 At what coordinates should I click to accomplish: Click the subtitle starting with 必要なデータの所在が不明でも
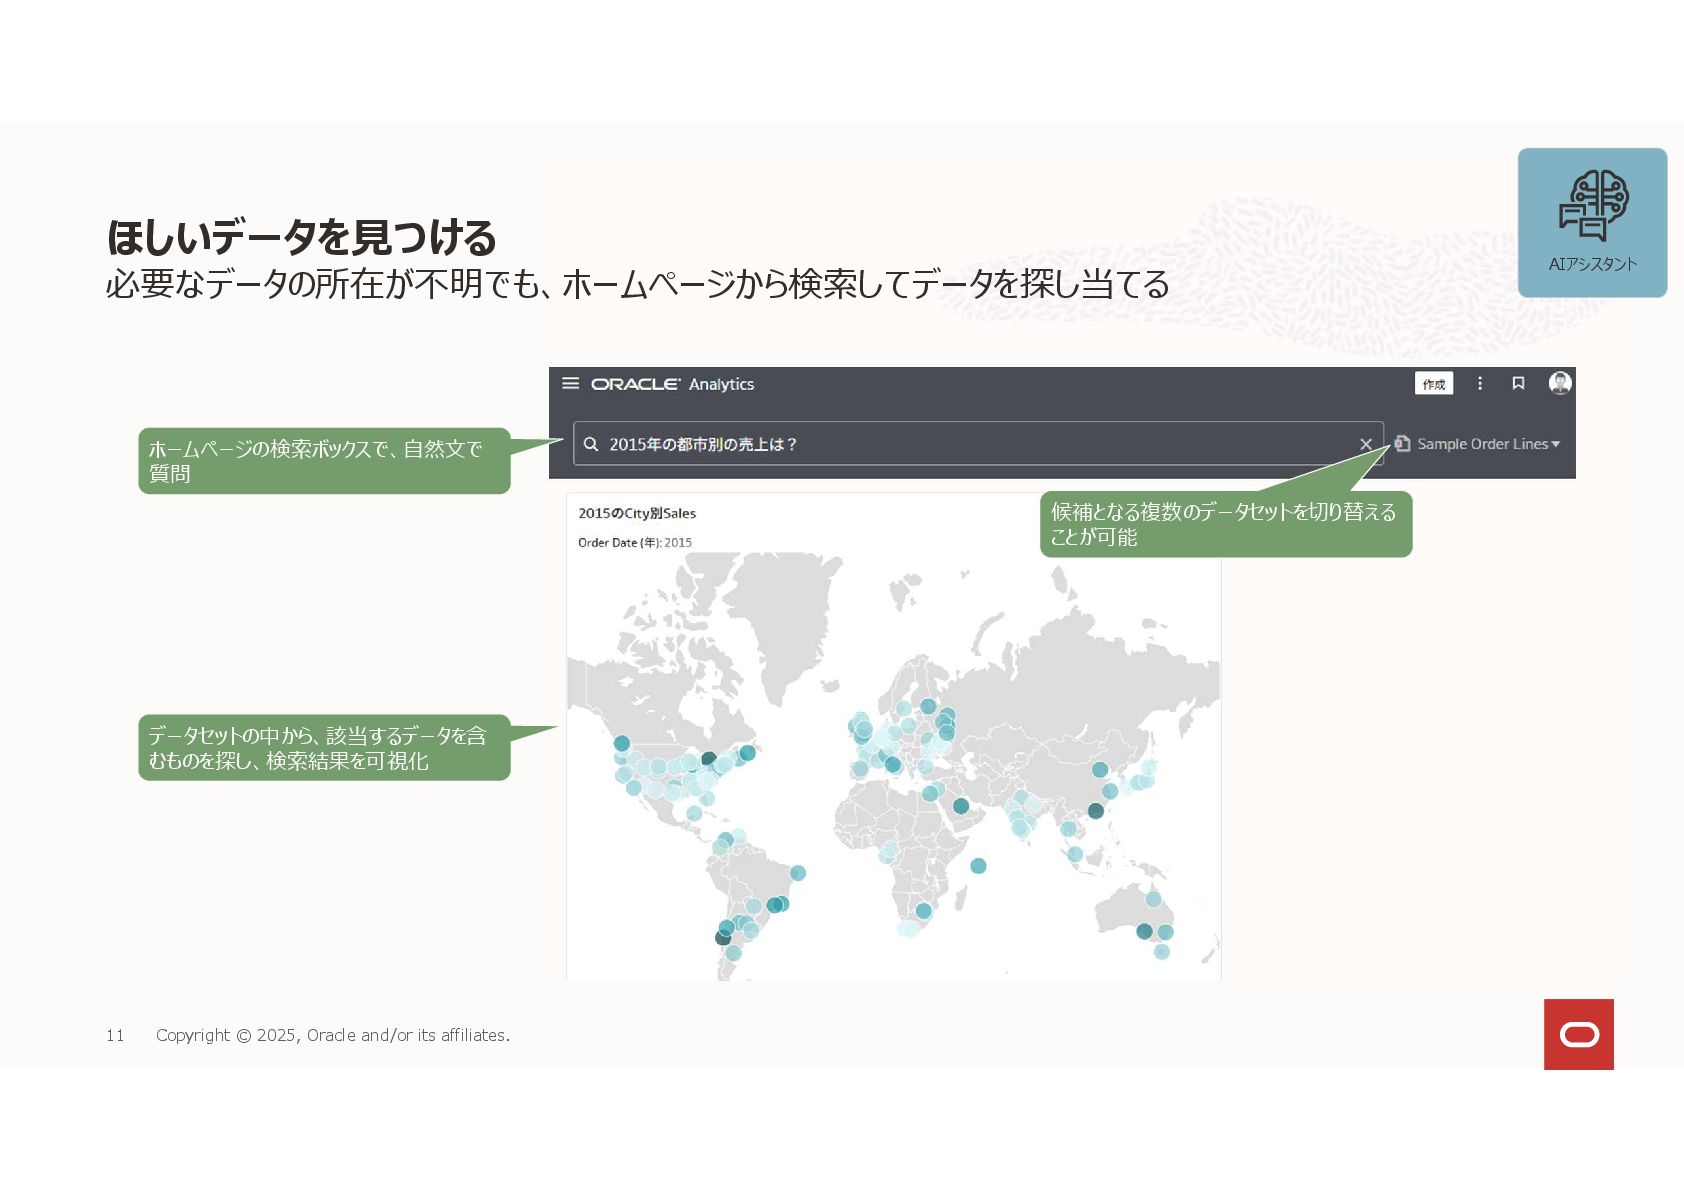pos(637,284)
